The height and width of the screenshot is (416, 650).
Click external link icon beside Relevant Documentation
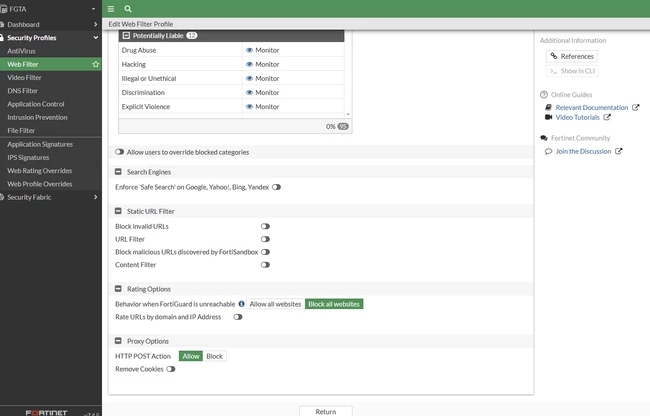[635, 107]
